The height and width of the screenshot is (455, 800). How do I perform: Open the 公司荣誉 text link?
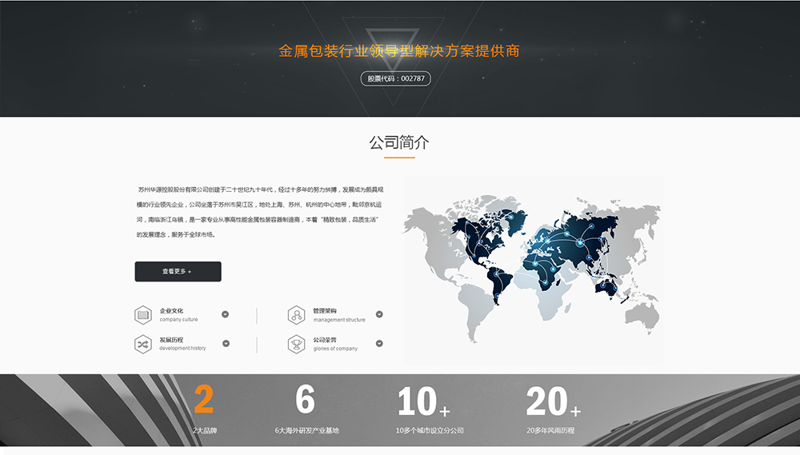point(325,340)
